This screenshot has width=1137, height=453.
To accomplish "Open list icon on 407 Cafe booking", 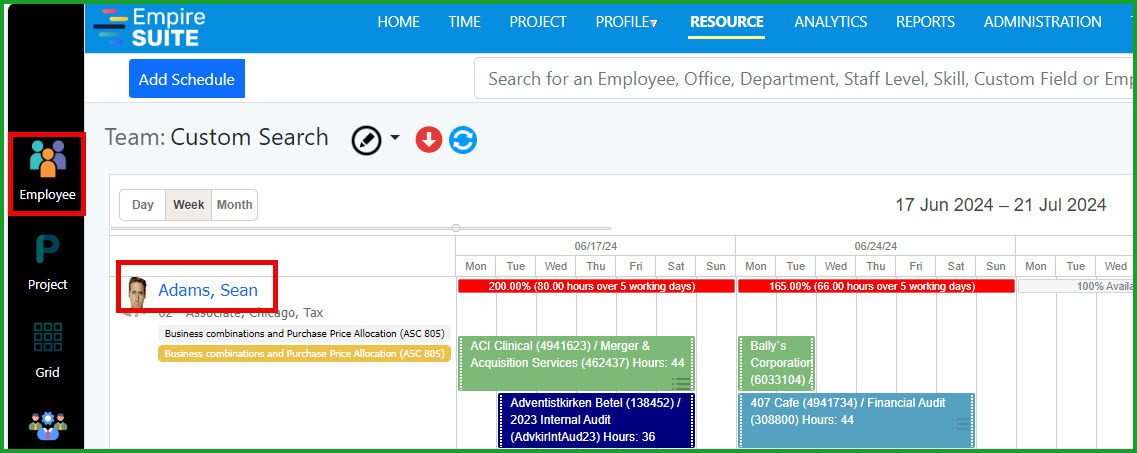I will 961,423.
